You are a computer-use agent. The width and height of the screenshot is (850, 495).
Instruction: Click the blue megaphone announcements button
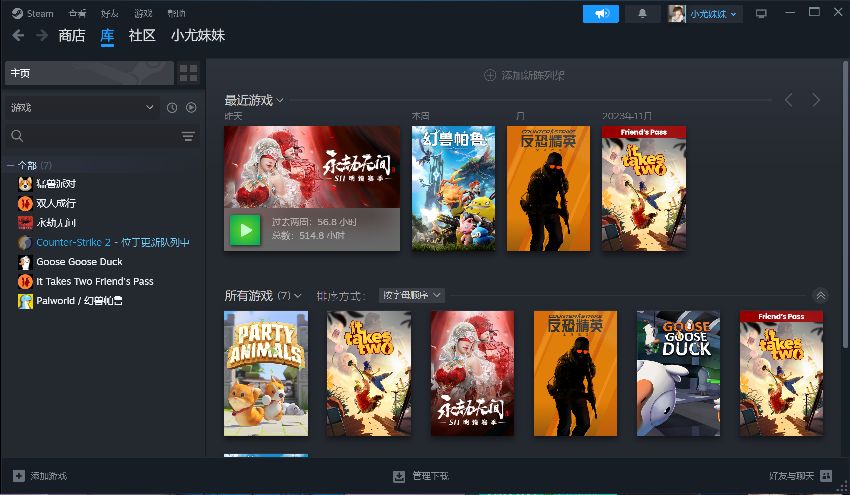(x=601, y=14)
